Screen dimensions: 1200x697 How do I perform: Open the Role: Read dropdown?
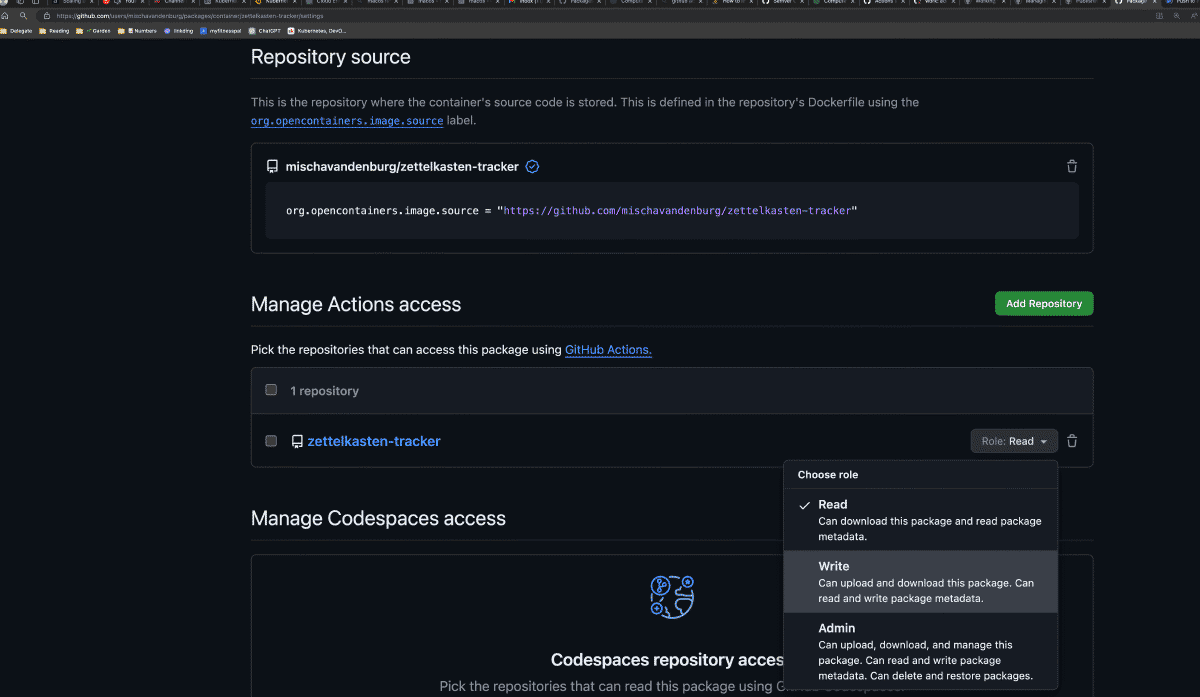click(1014, 441)
